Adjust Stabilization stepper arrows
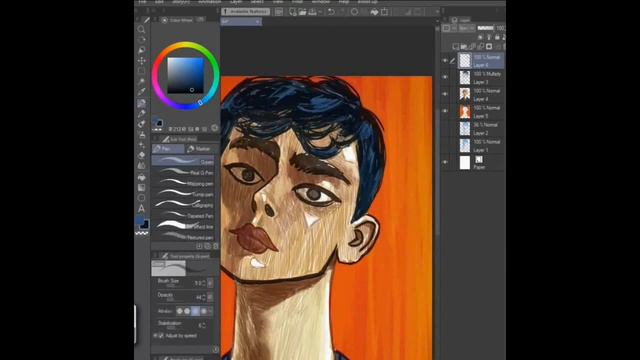Image resolution: width=640 pixels, height=360 pixels. click(x=204, y=325)
